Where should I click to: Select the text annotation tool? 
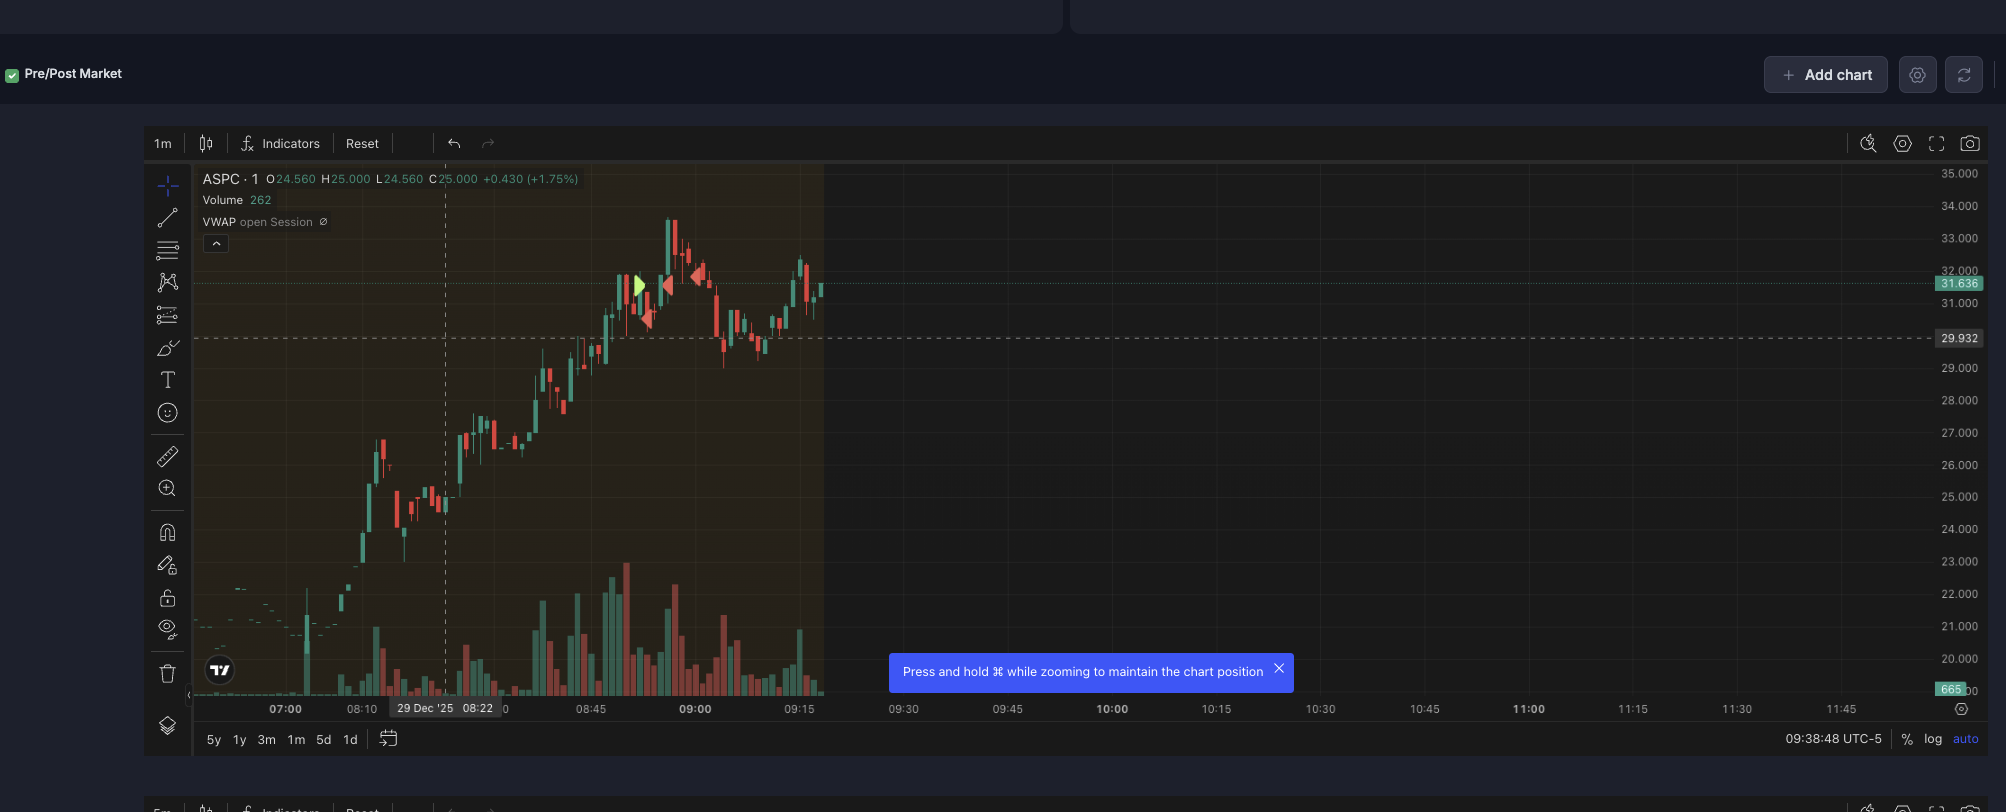click(x=167, y=380)
